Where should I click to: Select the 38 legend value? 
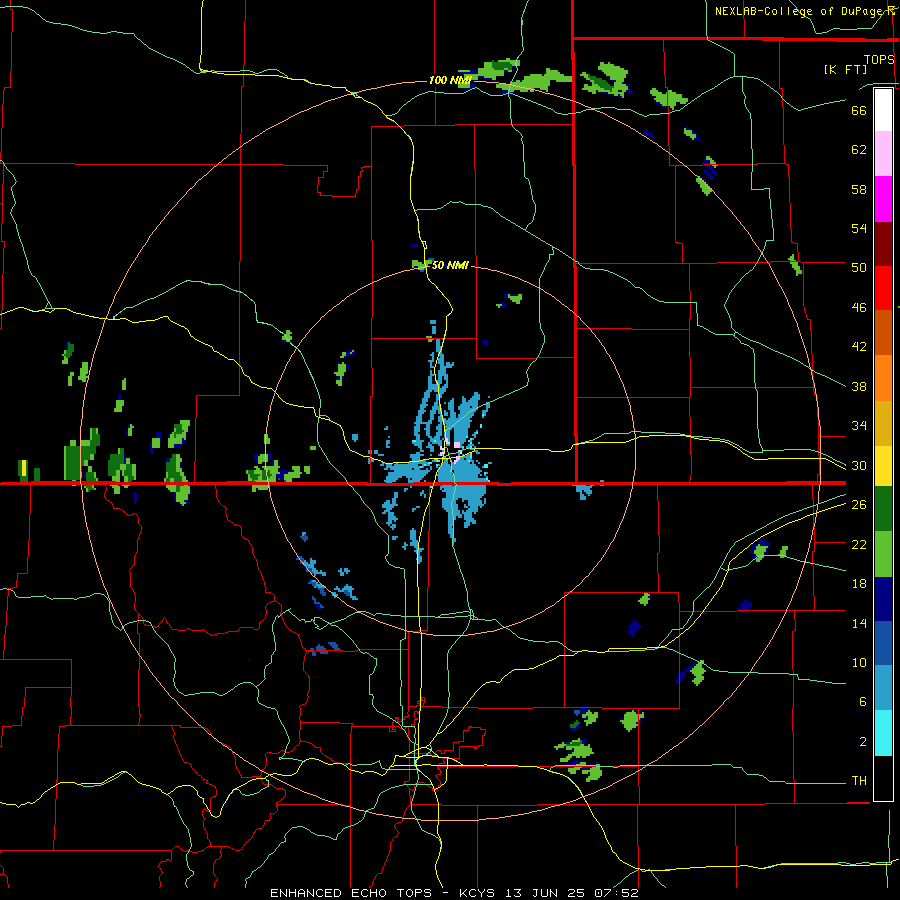coord(859,386)
